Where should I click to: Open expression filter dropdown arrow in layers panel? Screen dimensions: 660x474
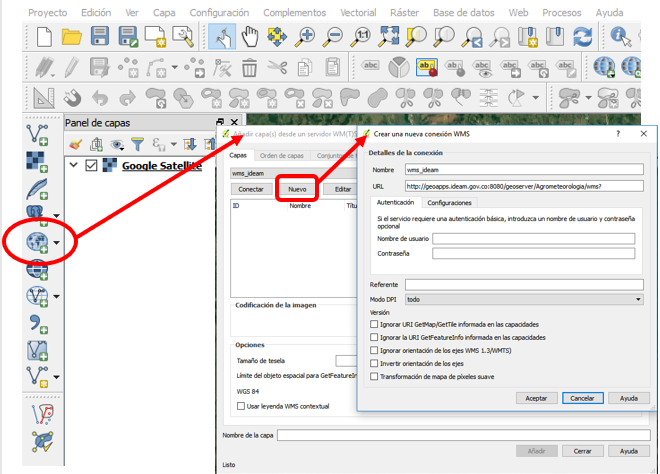[173, 144]
